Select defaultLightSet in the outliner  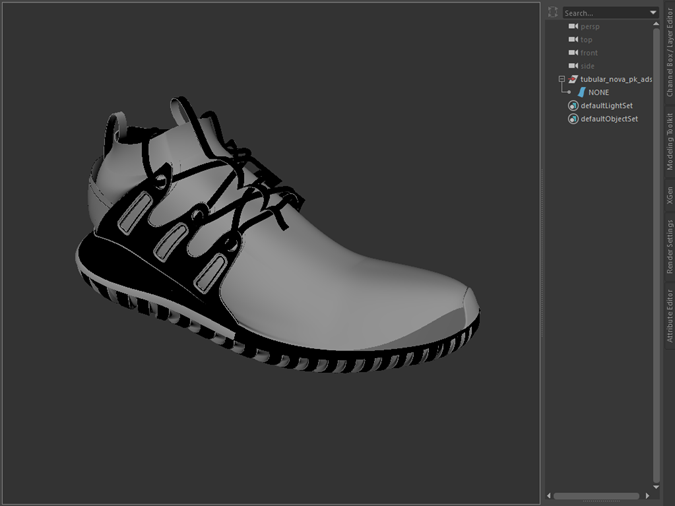(607, 106)
